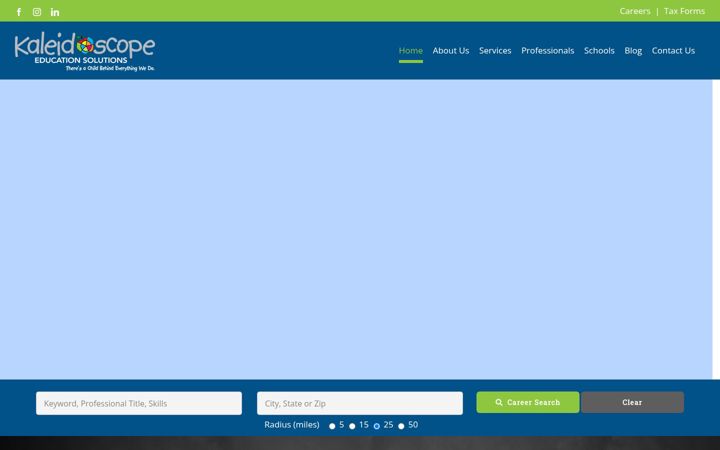
Task: Open the Instagram social icon
Action: pyautogui.click(x=37, y=12)
